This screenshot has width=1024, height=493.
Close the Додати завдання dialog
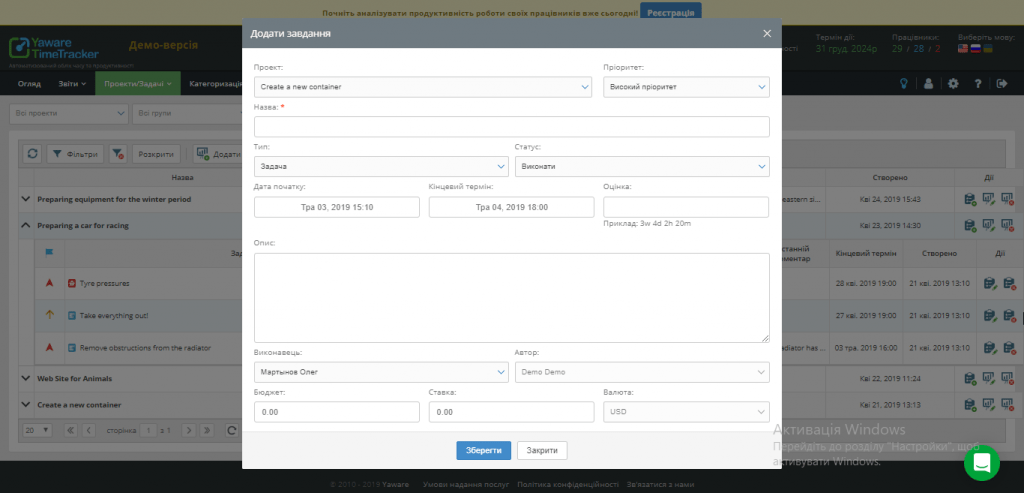[x=767, y=33]
